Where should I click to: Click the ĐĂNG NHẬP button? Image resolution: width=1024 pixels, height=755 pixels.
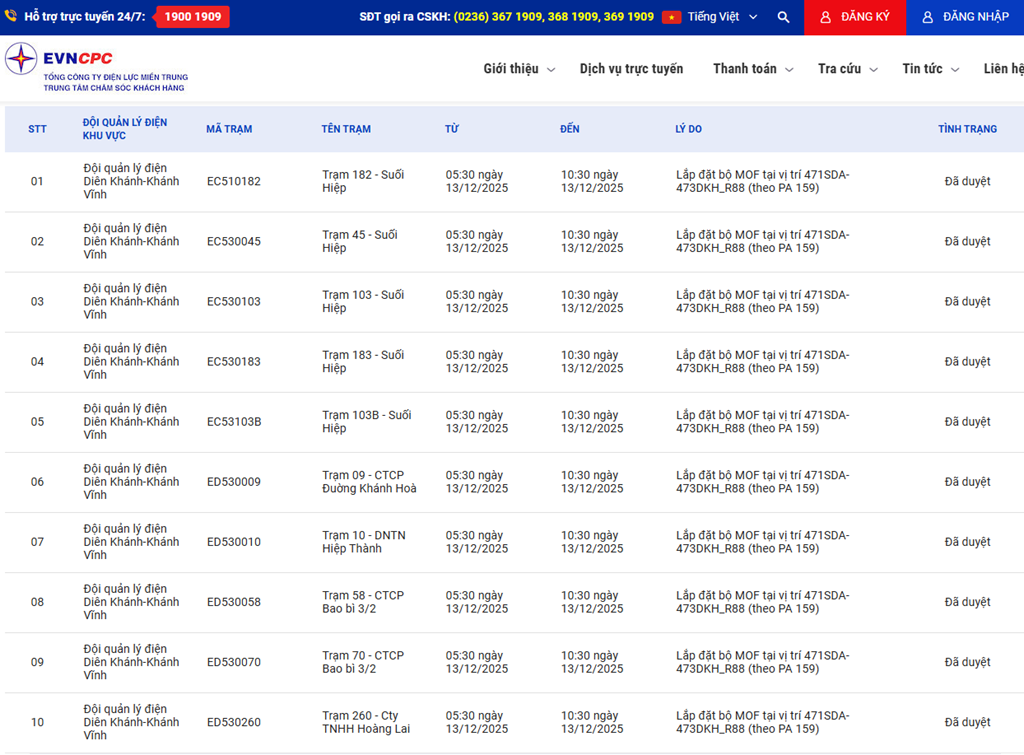[965, 17]
